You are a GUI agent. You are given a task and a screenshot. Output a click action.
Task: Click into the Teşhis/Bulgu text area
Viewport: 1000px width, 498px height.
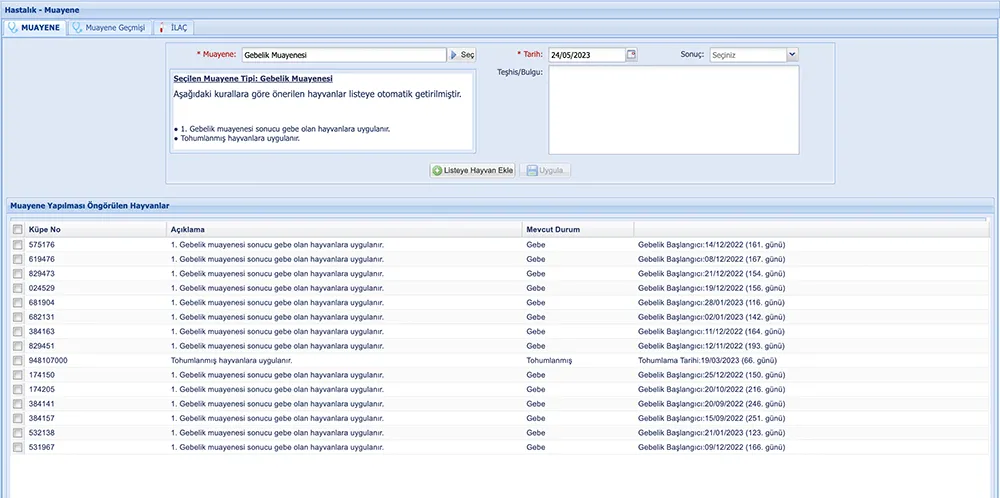(674, 110)
